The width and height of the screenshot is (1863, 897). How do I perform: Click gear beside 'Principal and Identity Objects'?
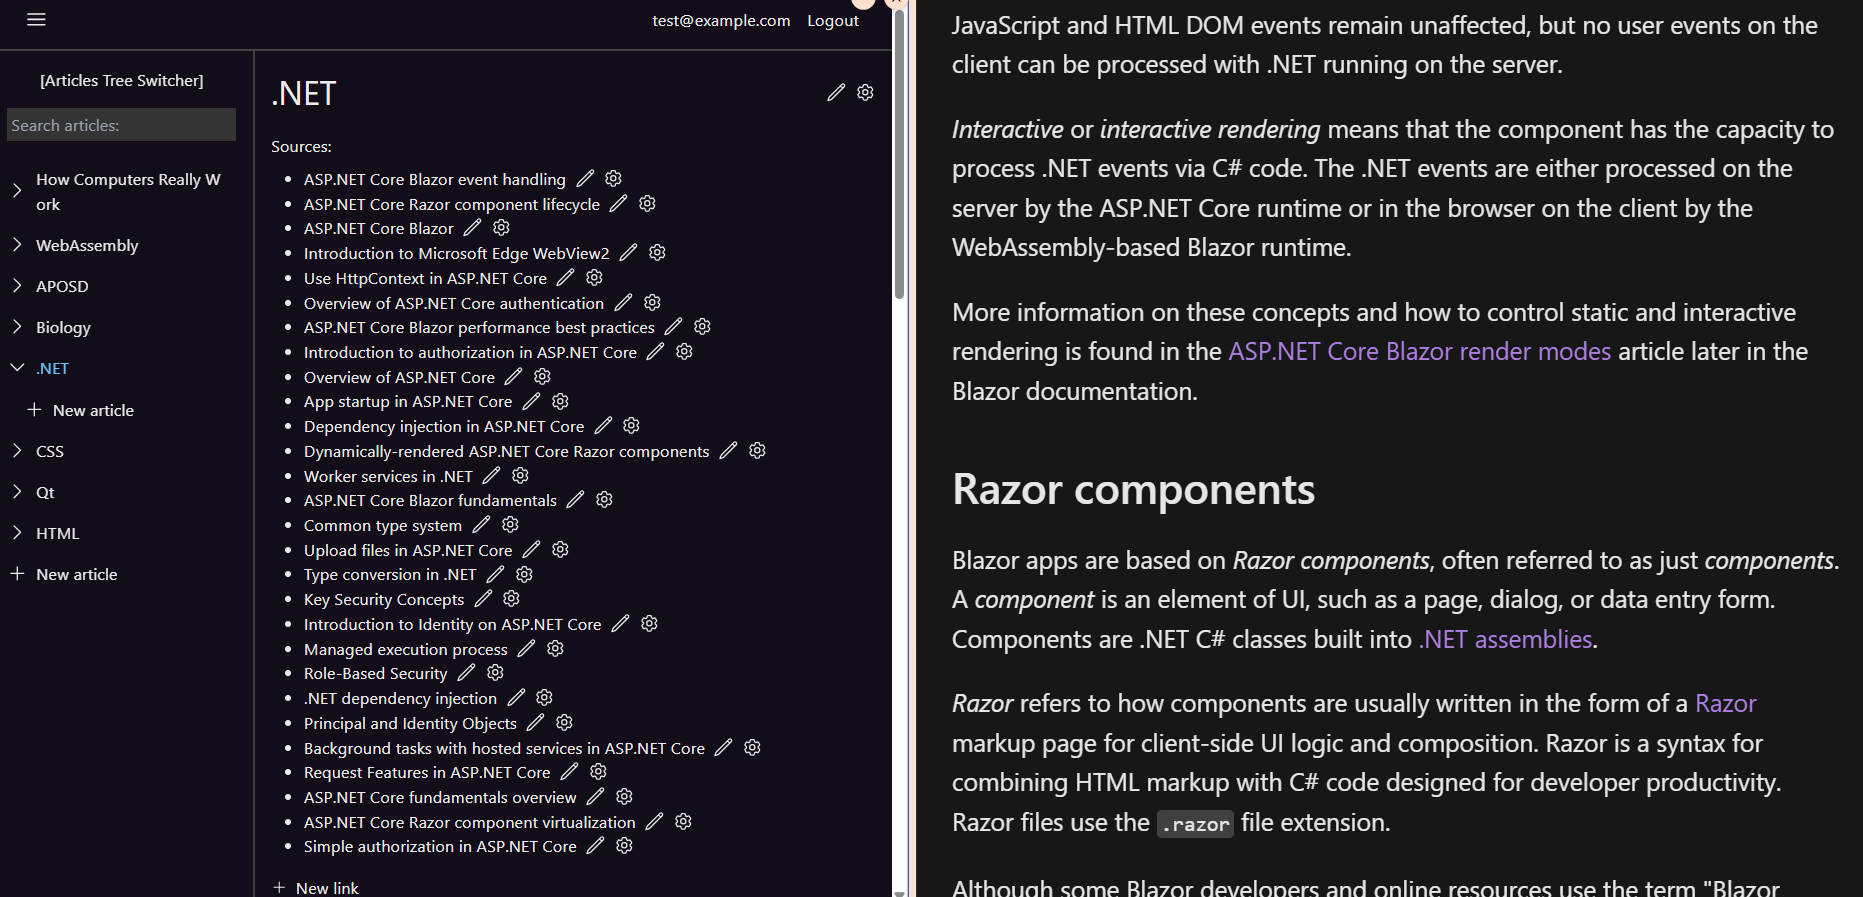(x=564, y=723)
